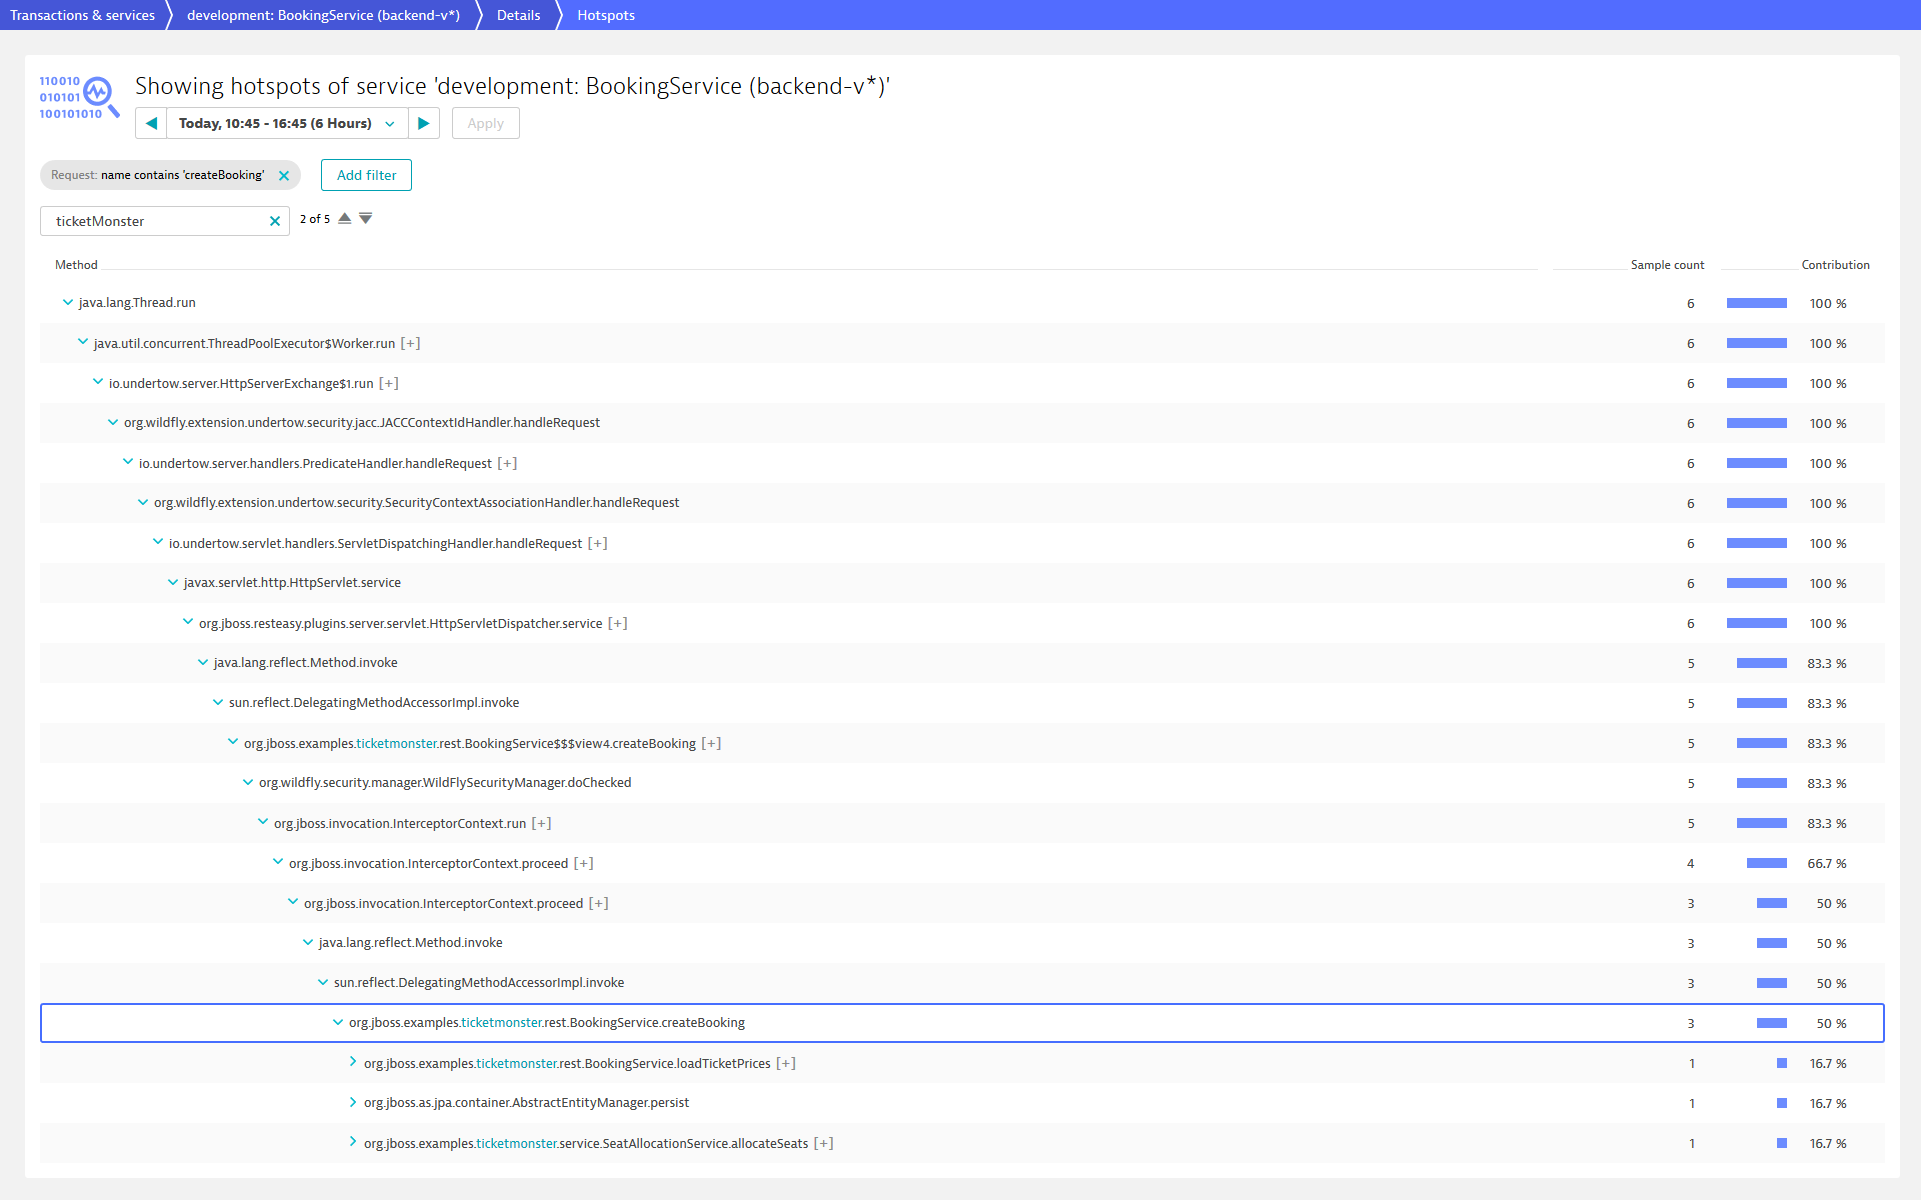
Task: Jump to previous search match arrow
Action: [345, 218]
